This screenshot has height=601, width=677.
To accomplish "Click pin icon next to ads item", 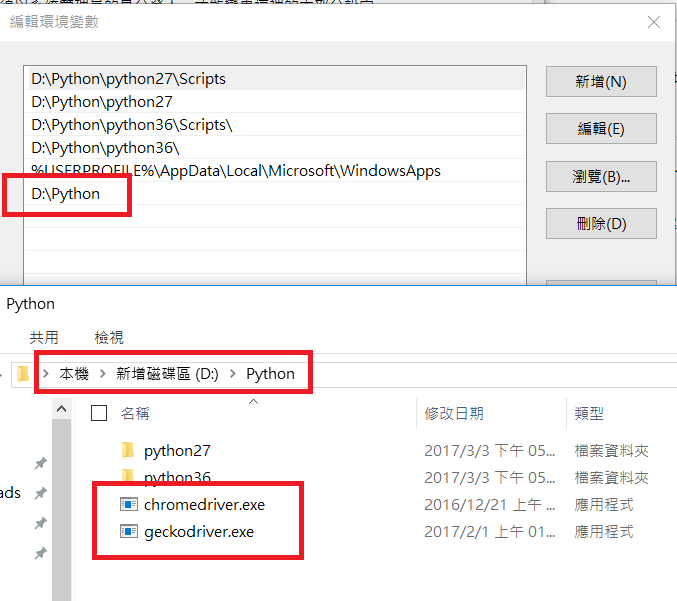I will (41, 493).
